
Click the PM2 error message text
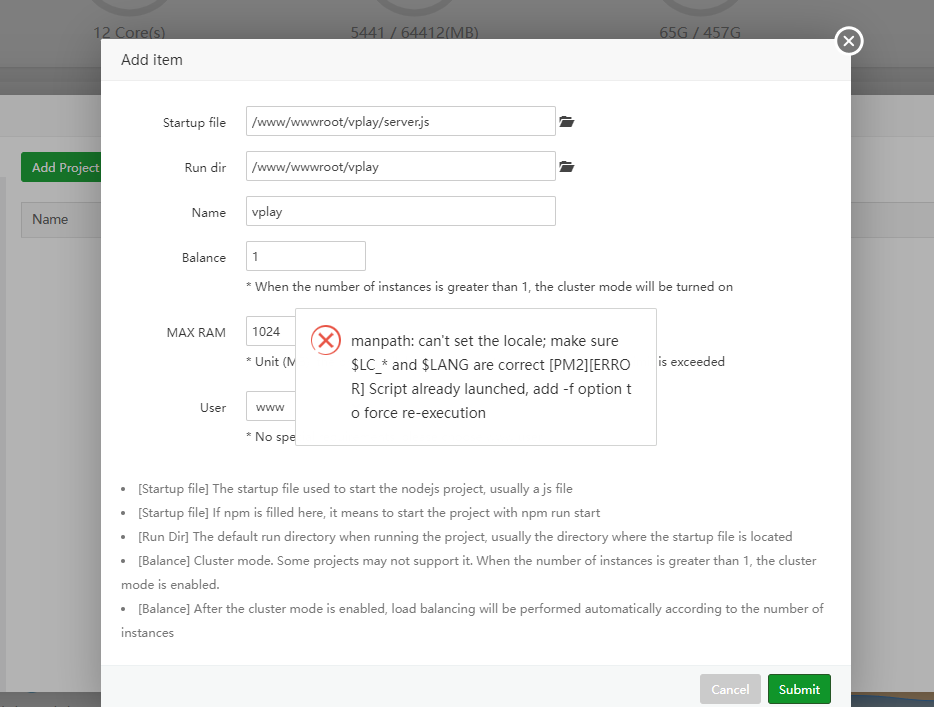[492, 377]
